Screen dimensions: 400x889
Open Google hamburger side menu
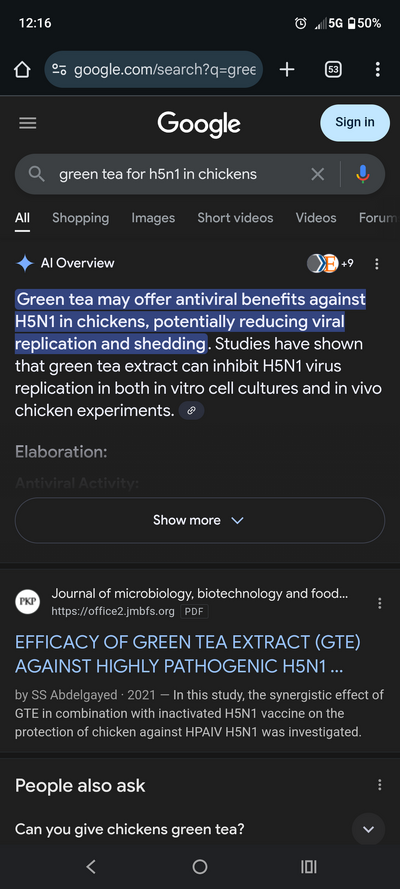(x=28, y=123)
